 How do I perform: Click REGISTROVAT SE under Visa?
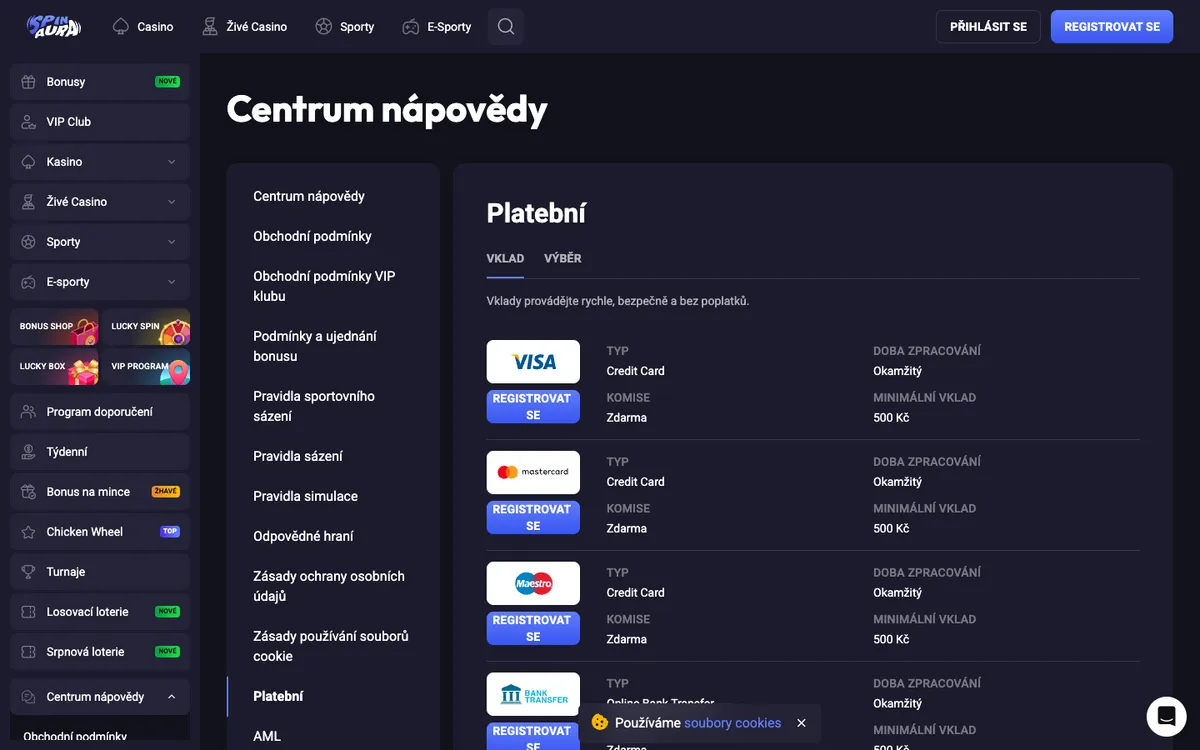[533, 406]
